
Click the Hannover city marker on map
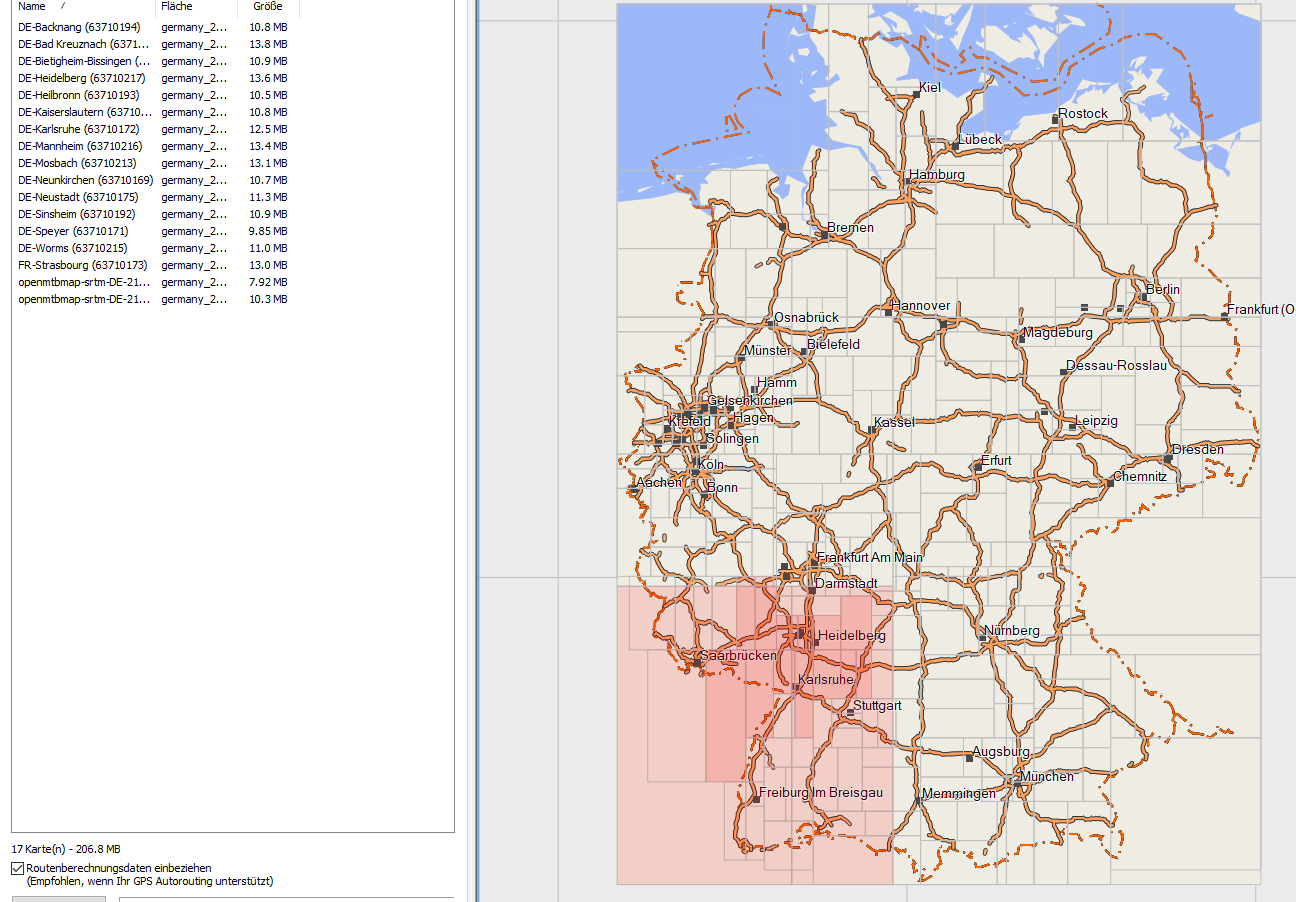coord(888,312)
